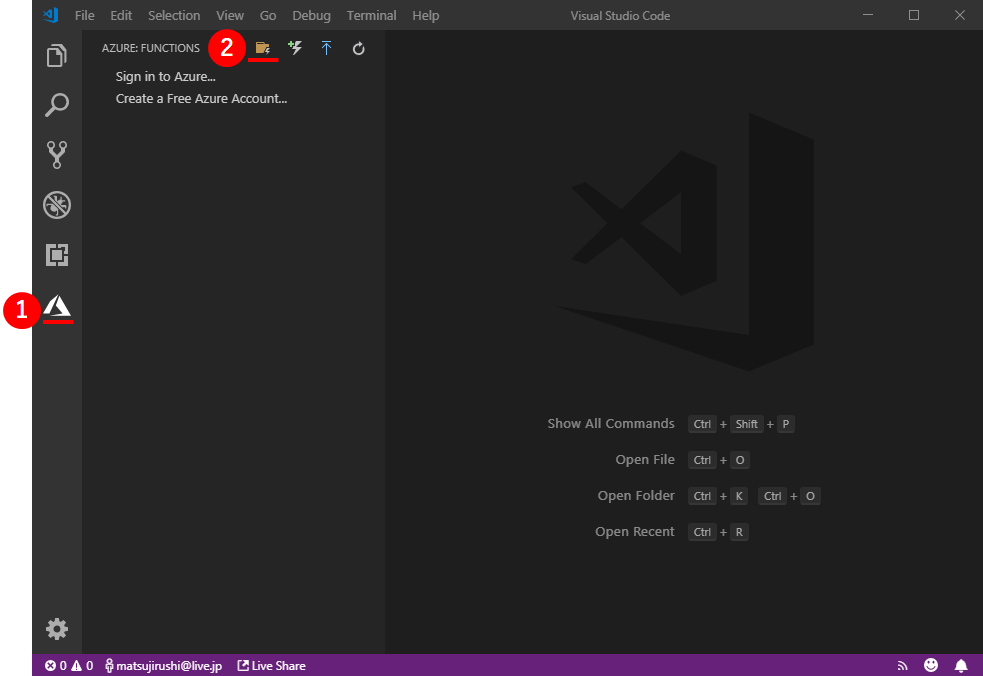Open the Debug menu
The height and width of the screenshot is (676, 983).
tap(312, 15)
